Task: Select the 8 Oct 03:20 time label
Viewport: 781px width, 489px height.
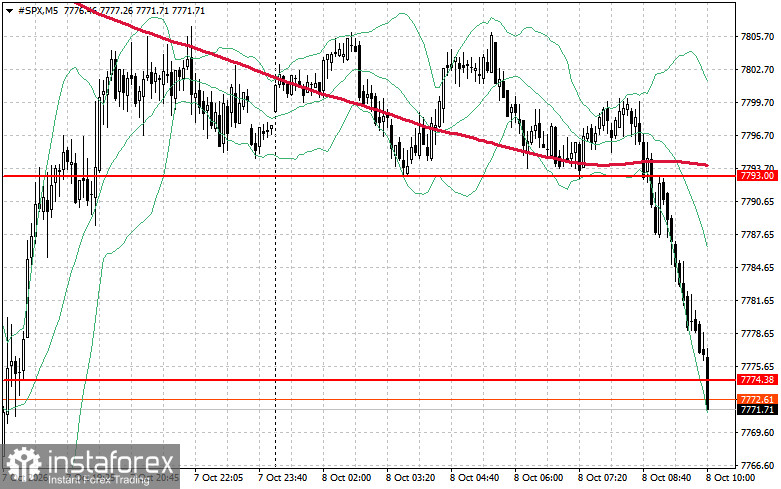Action: tap(410, 478)
